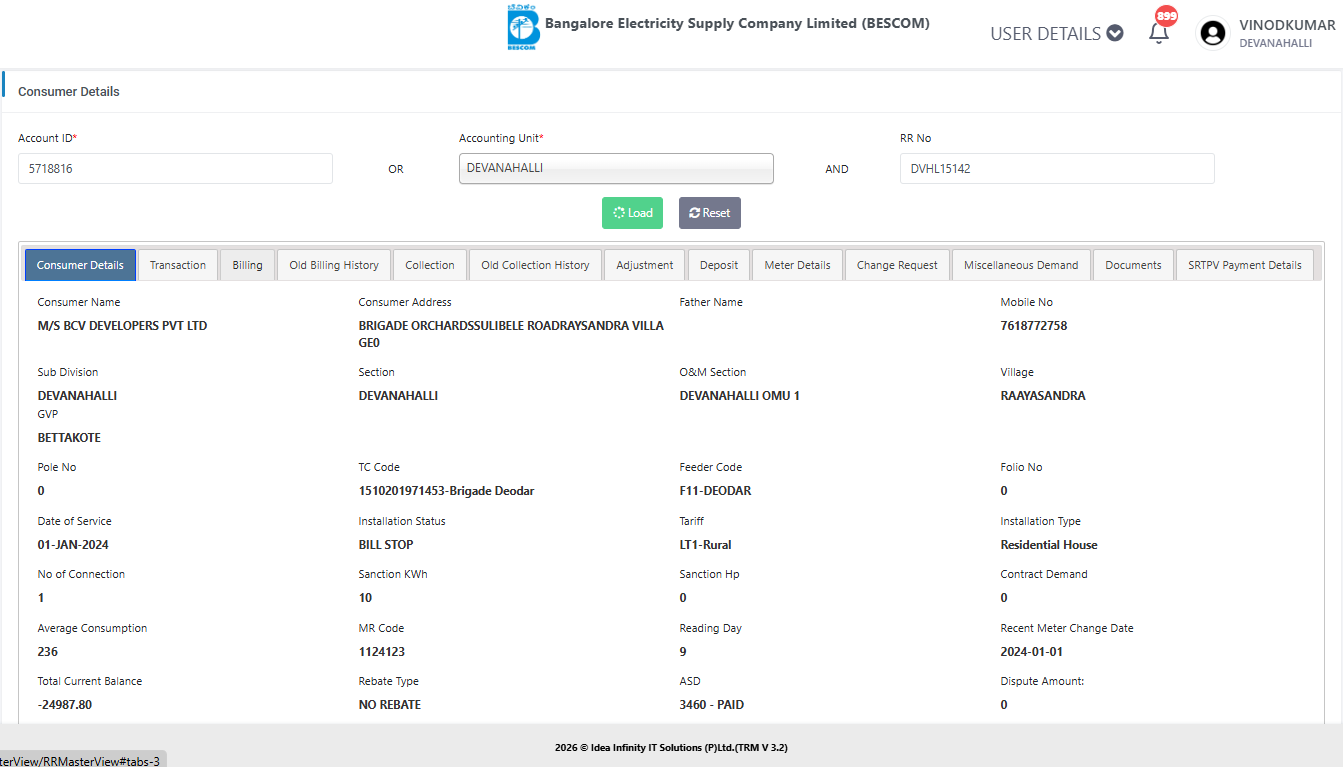This screenshot has height=767, width=1343.
Task: Switch to the Transaction tab
Action: point(178,265)
